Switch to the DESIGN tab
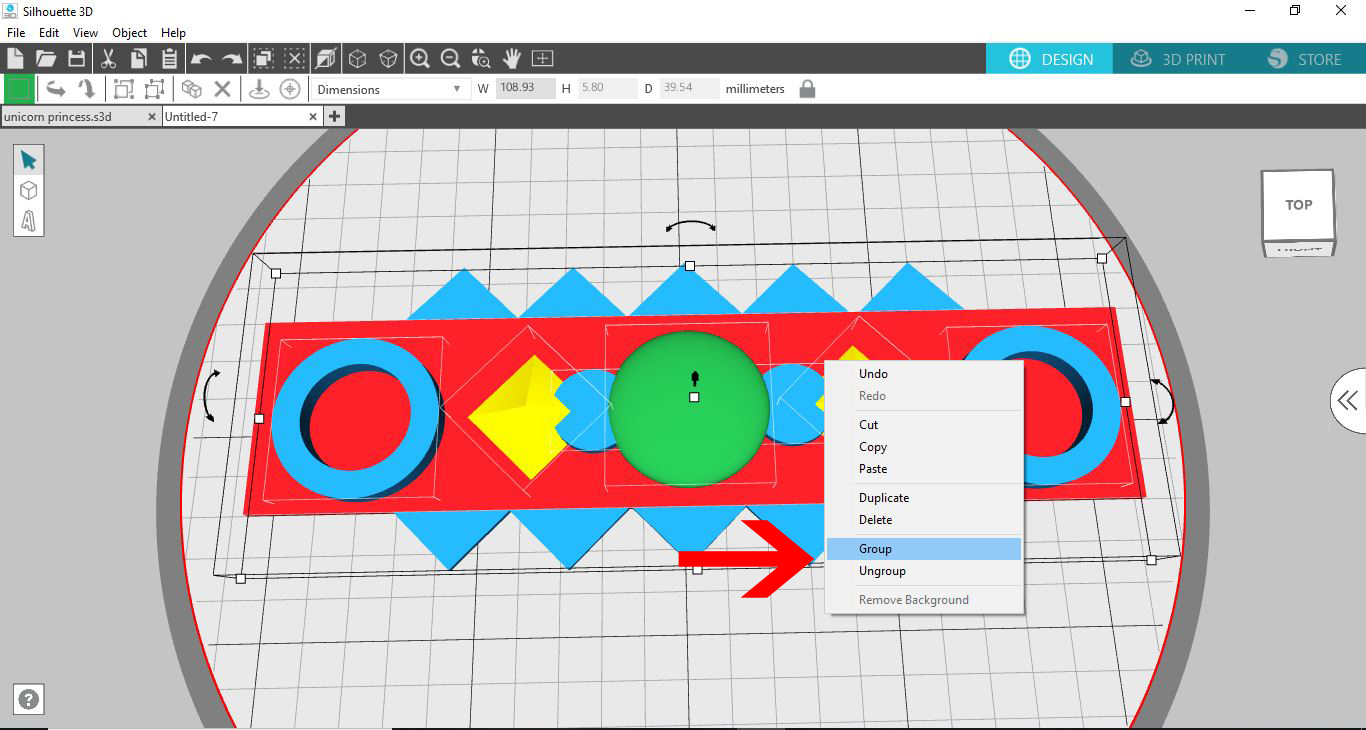 point(1050,59)
